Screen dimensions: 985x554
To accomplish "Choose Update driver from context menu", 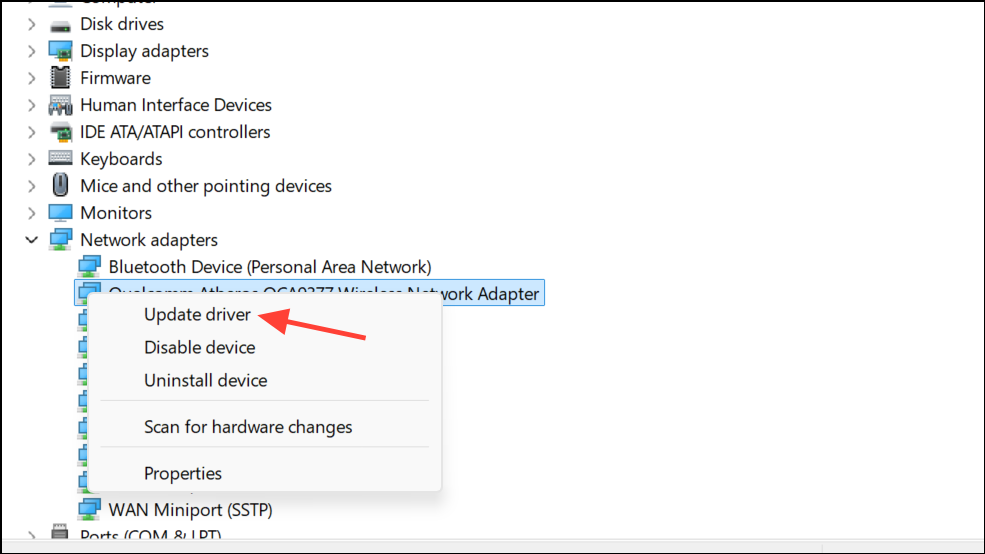I will pyautogui.click(x=197, y=314).
